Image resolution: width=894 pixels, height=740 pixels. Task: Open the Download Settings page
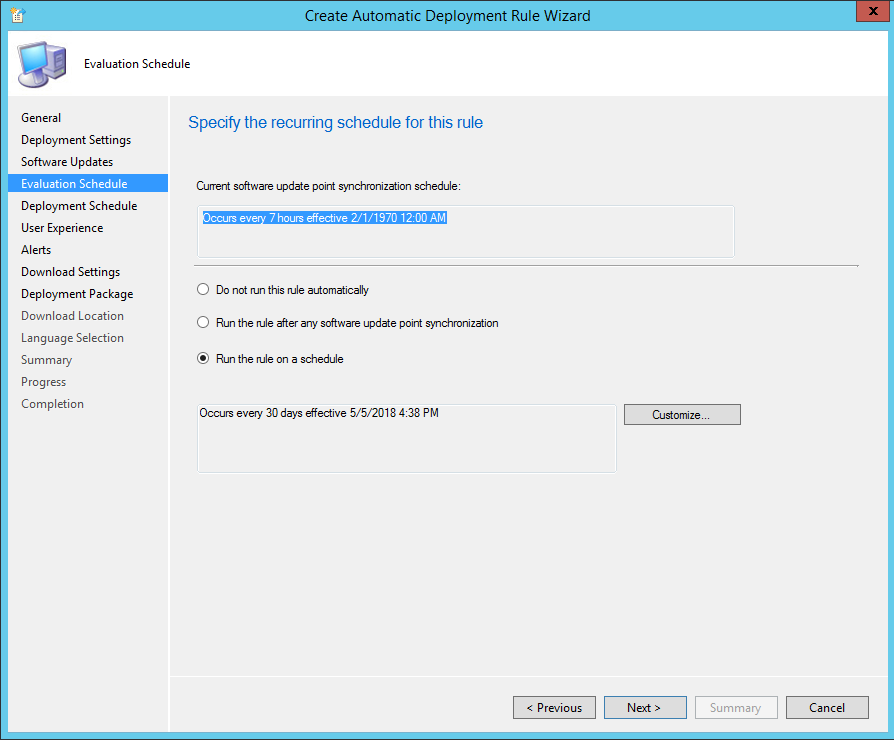pos(70,272)
